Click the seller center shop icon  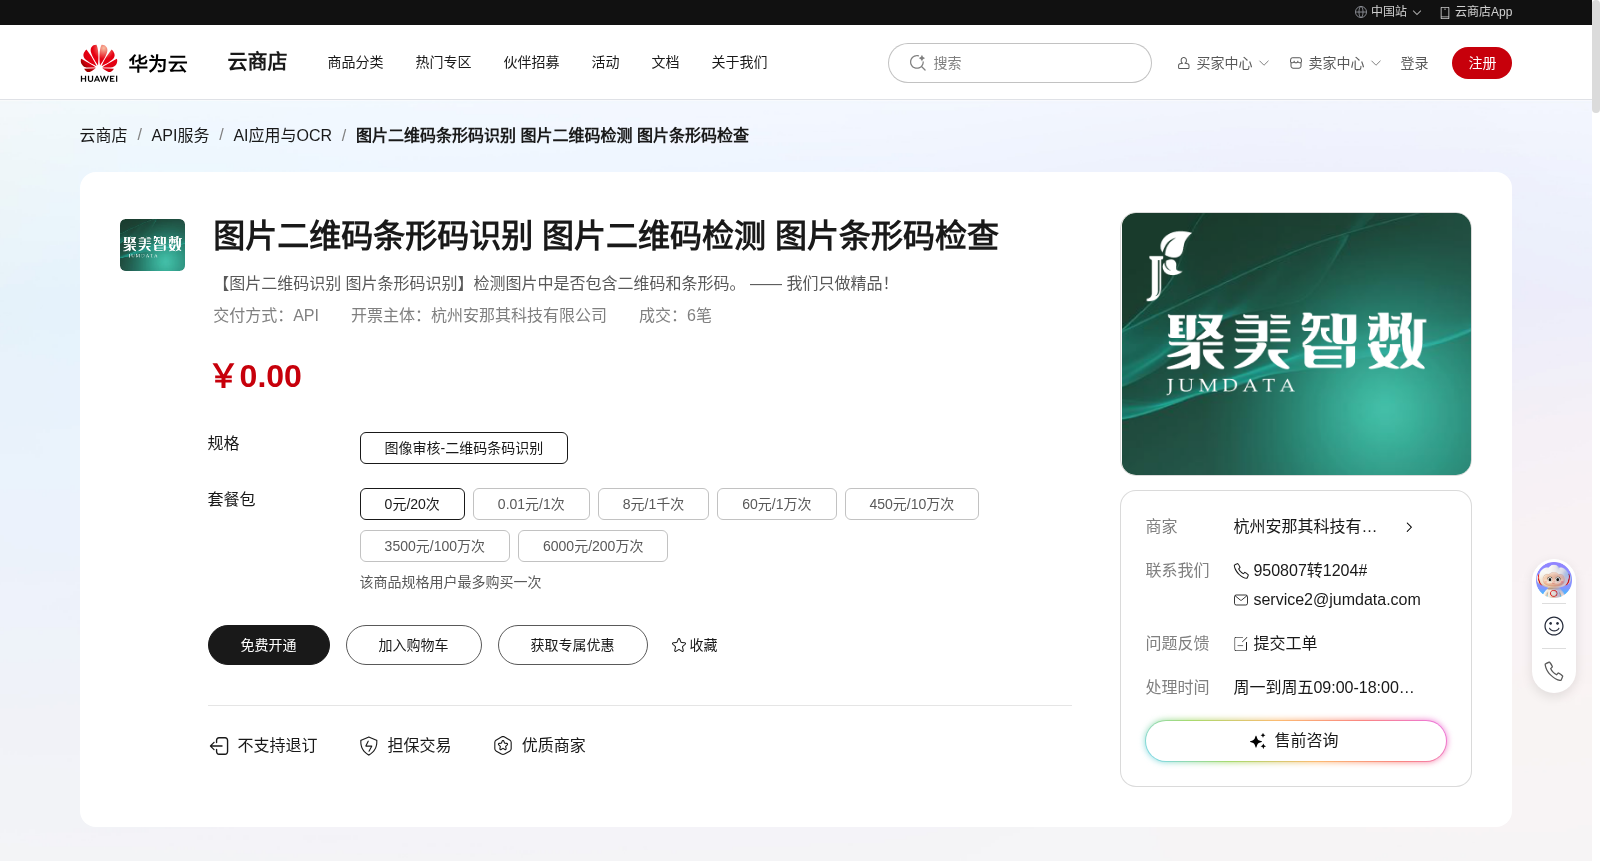coord(1296,63)
